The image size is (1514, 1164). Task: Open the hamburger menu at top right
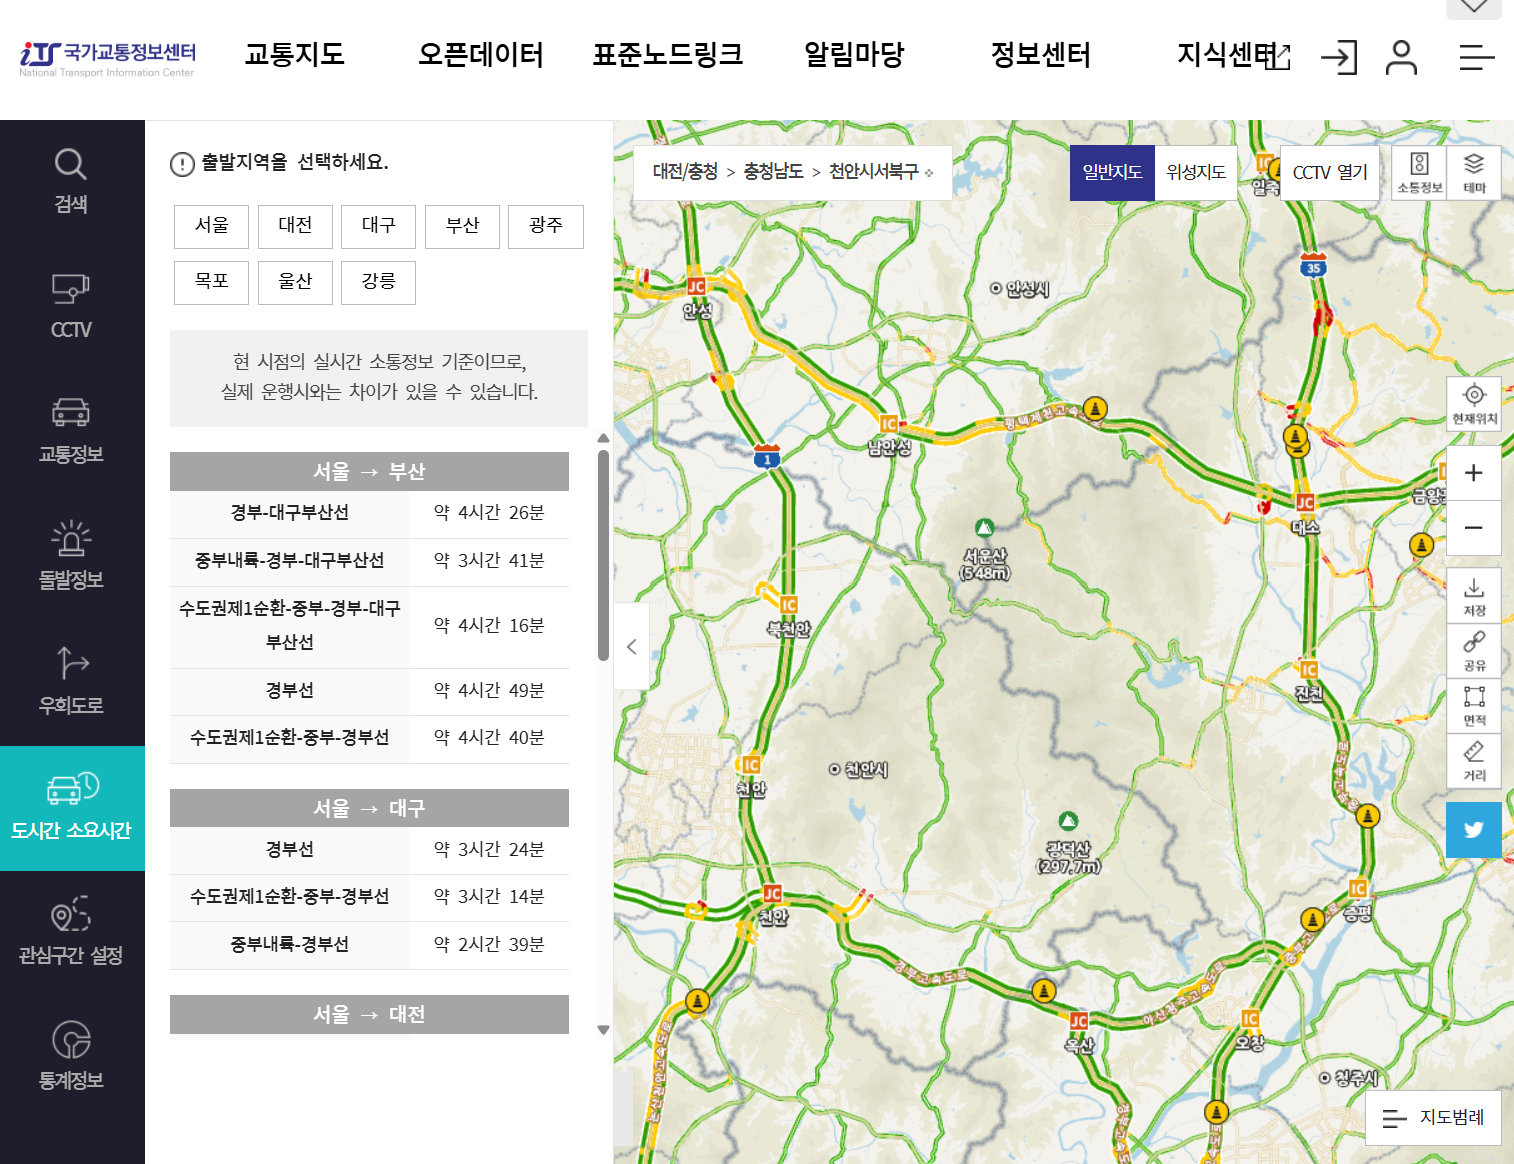coord(1476,58)
